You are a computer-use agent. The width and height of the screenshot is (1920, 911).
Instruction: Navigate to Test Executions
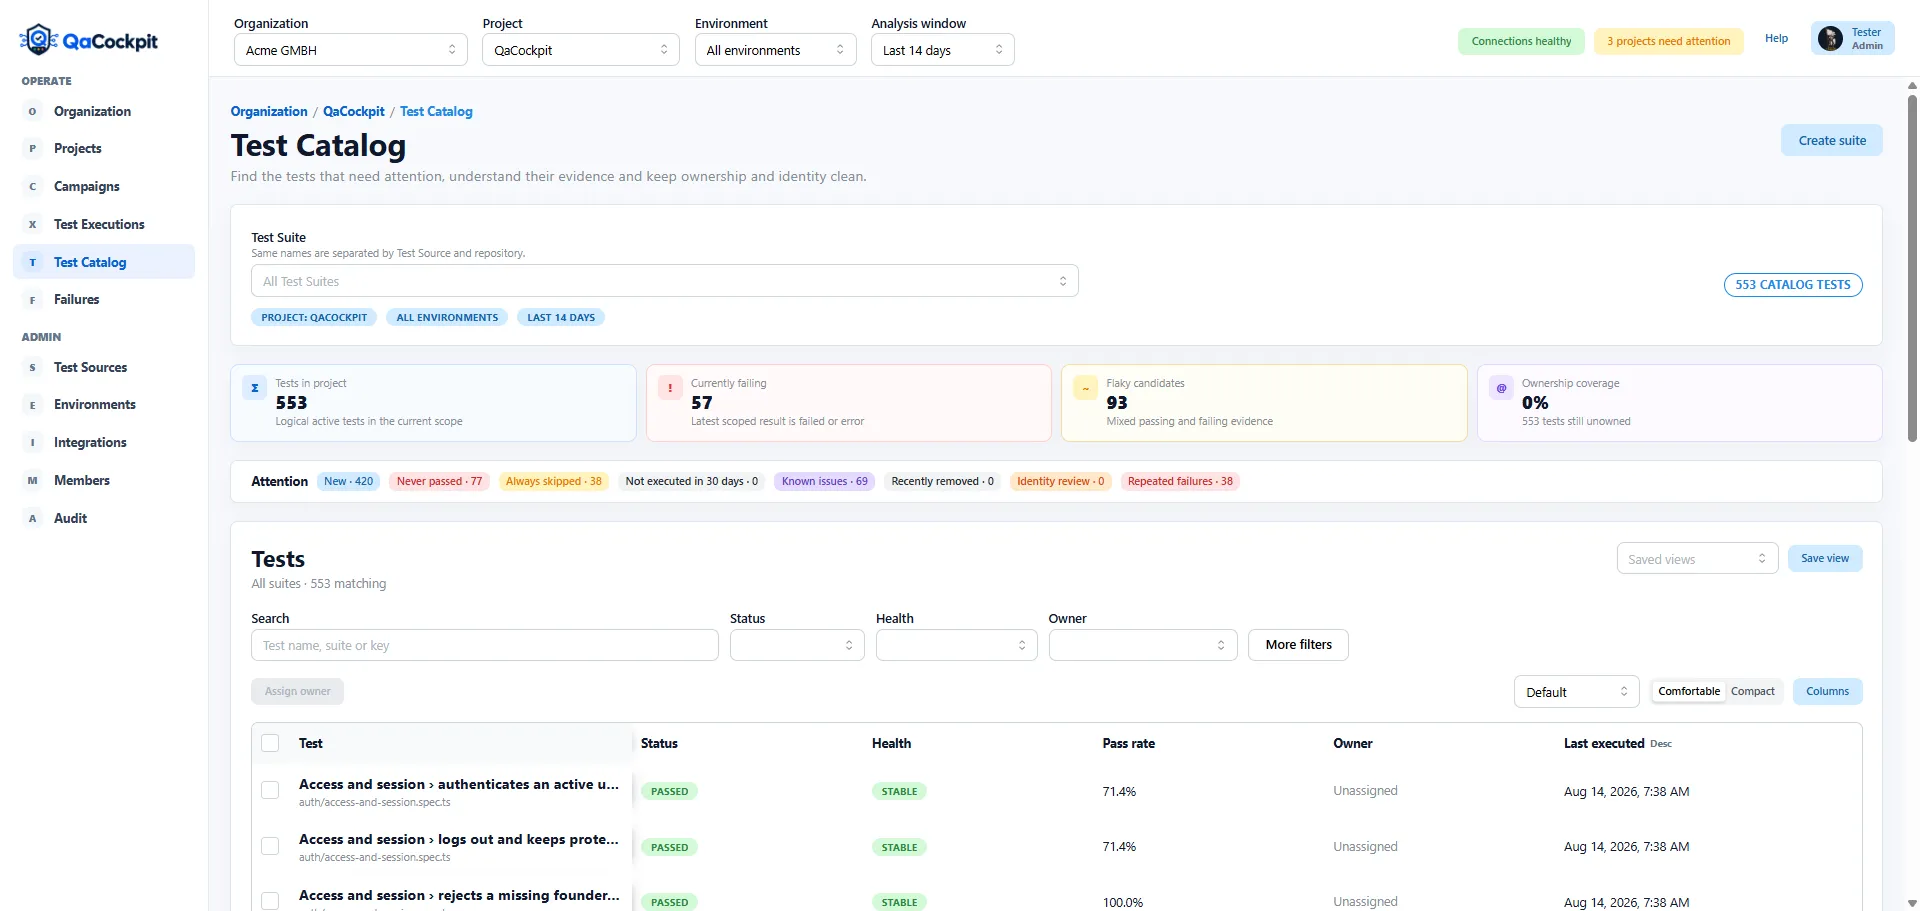[104, 224]
